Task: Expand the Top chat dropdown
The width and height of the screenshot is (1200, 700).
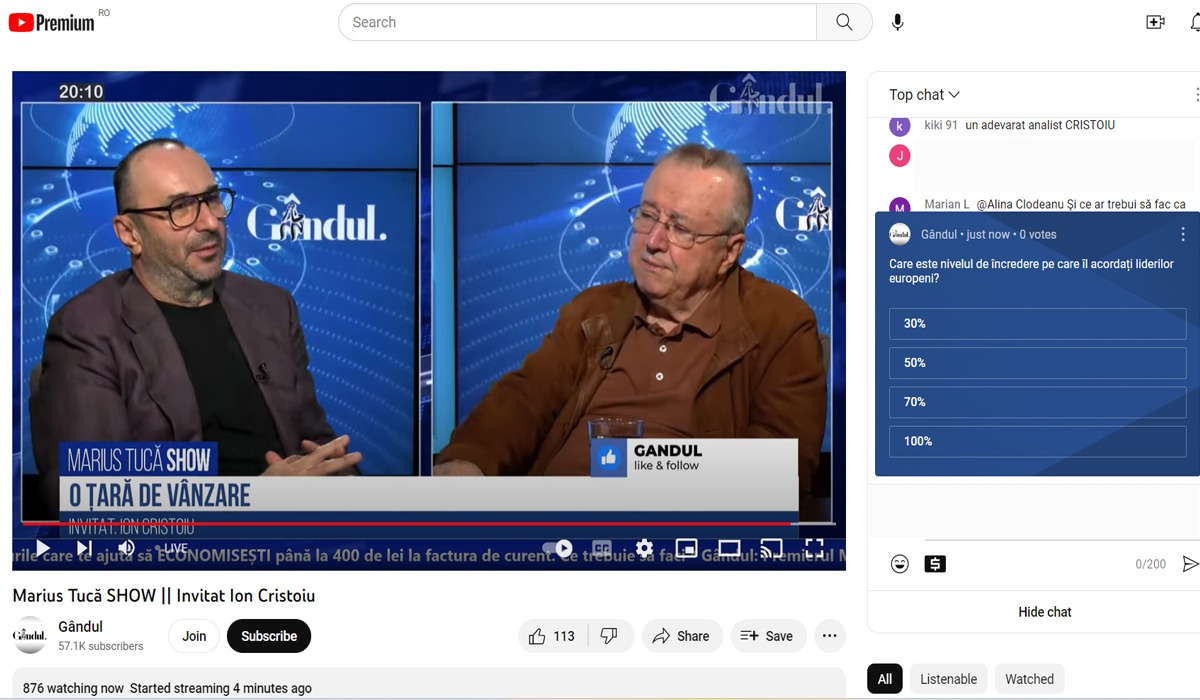Action: click(x=924, y=95)
